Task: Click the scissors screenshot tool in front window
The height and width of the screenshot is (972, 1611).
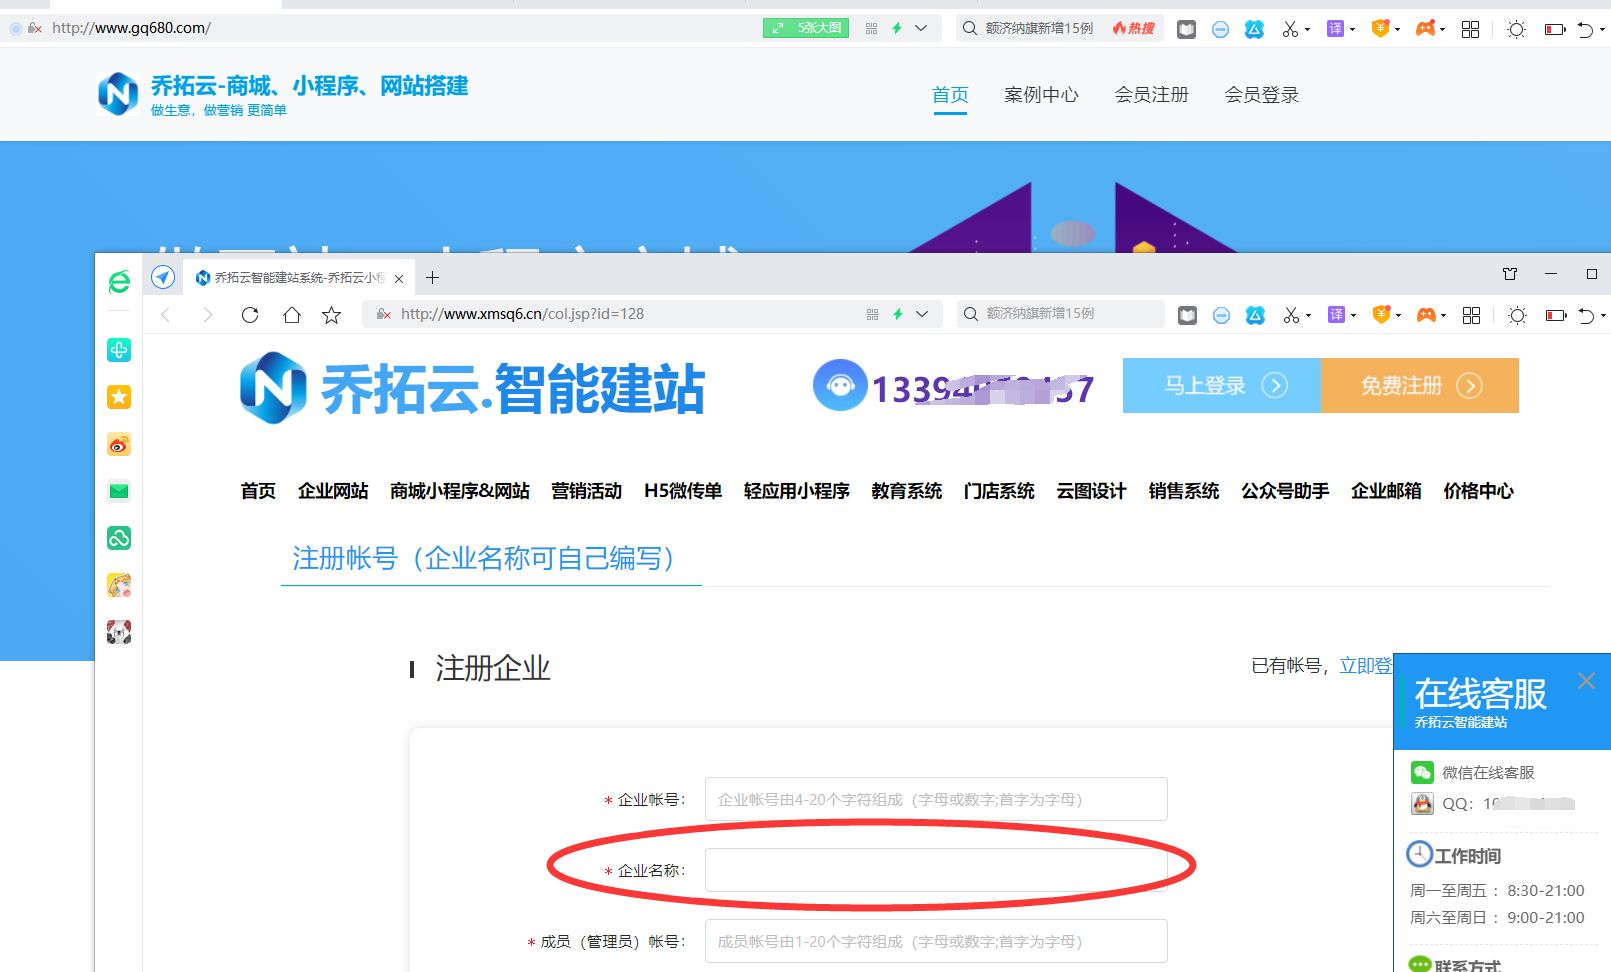Action: pyautogui.click(x=1291, y=315)
